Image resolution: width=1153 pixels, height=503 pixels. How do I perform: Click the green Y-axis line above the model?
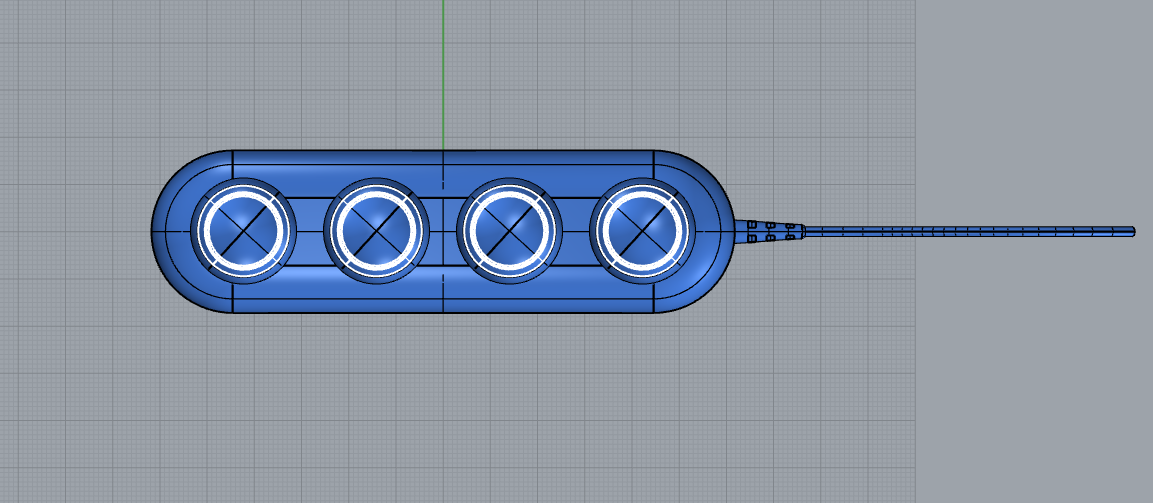[x=443, y=70]
